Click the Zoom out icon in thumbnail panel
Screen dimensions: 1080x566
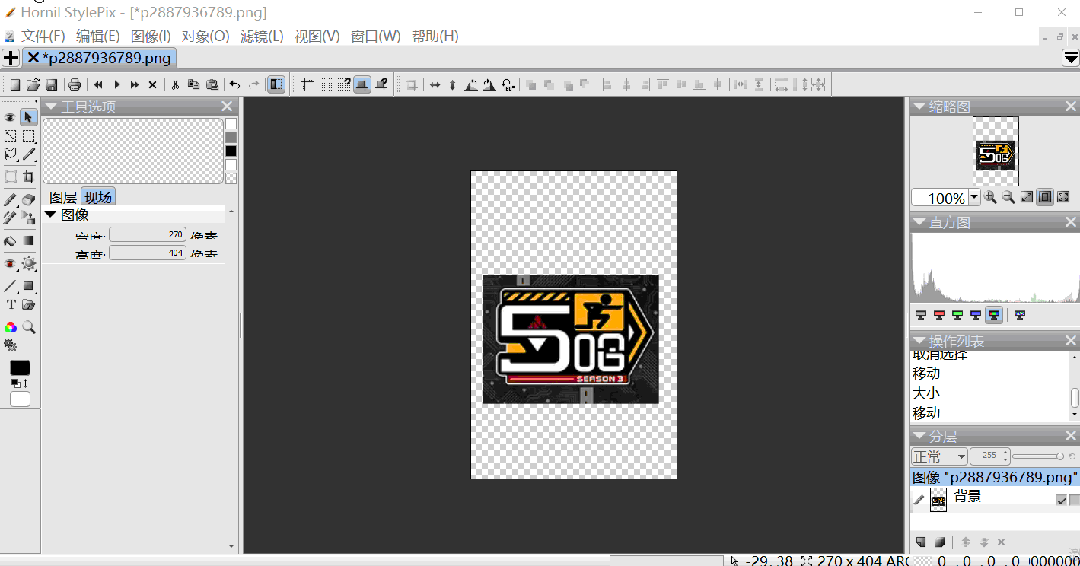tap(1008, 198)
